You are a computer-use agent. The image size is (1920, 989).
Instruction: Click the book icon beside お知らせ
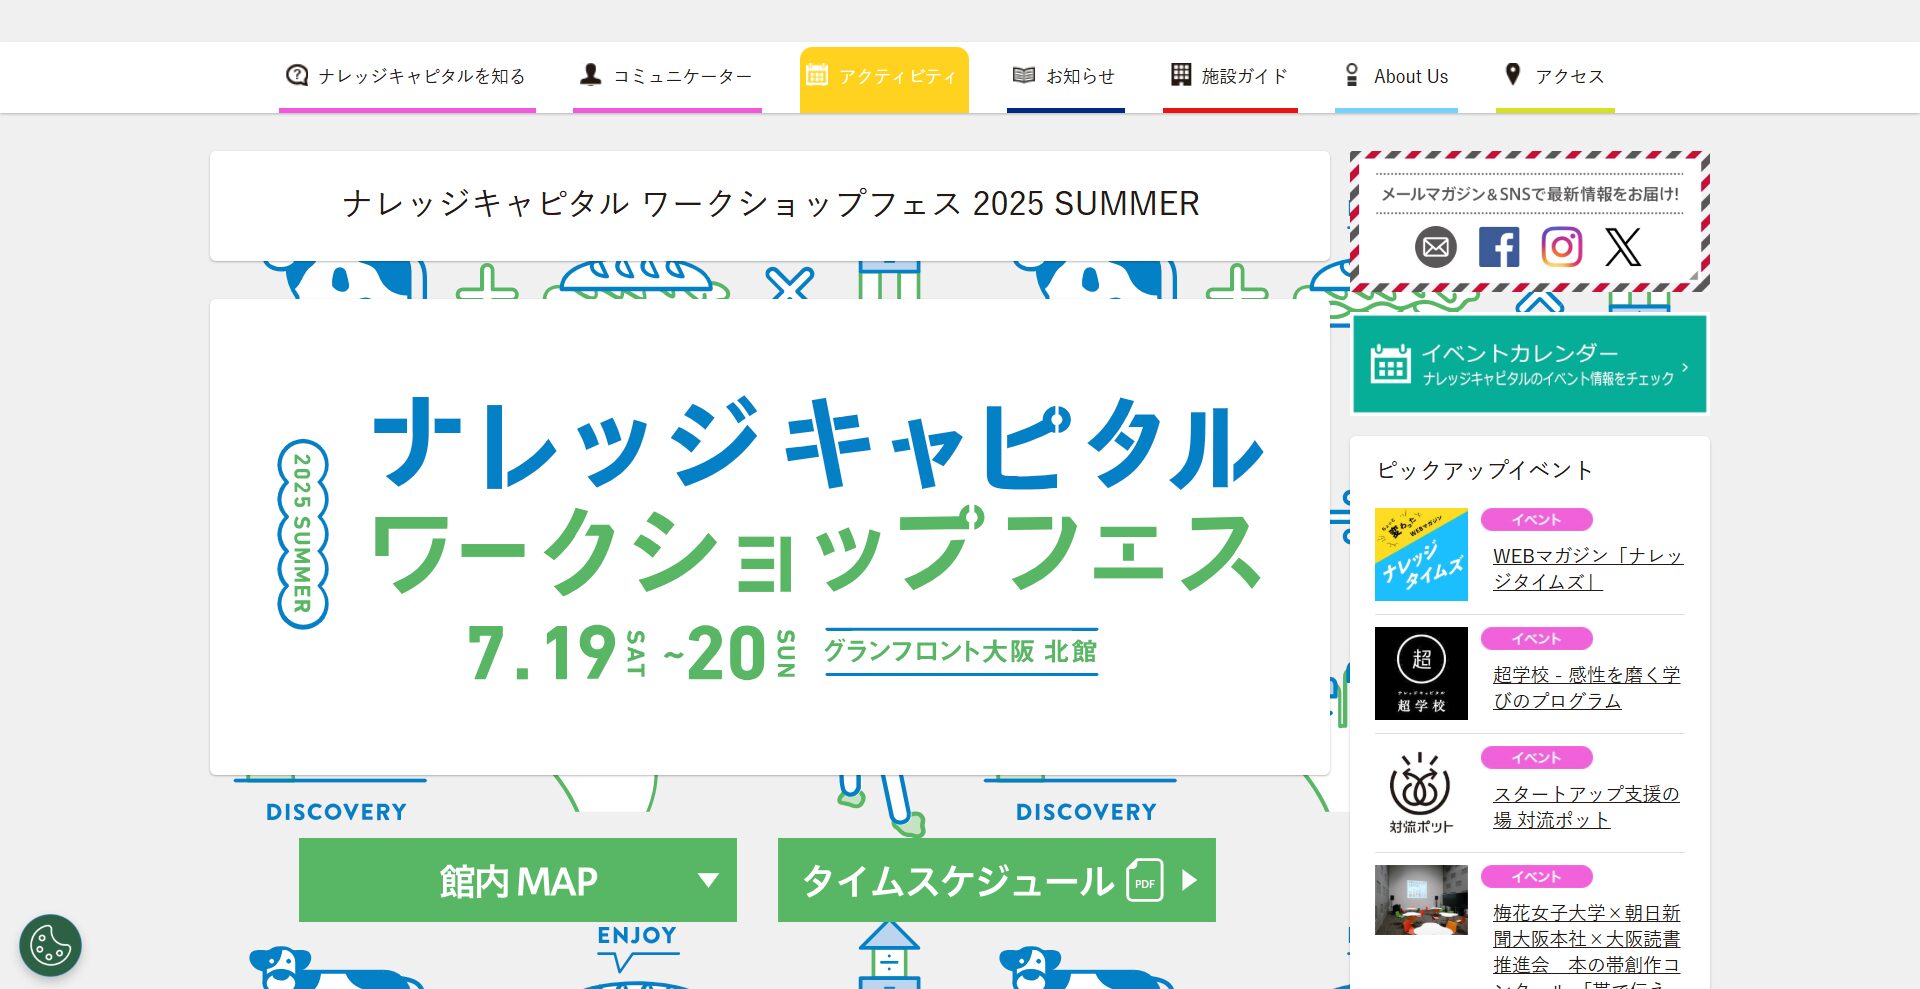click(1023, 75)
